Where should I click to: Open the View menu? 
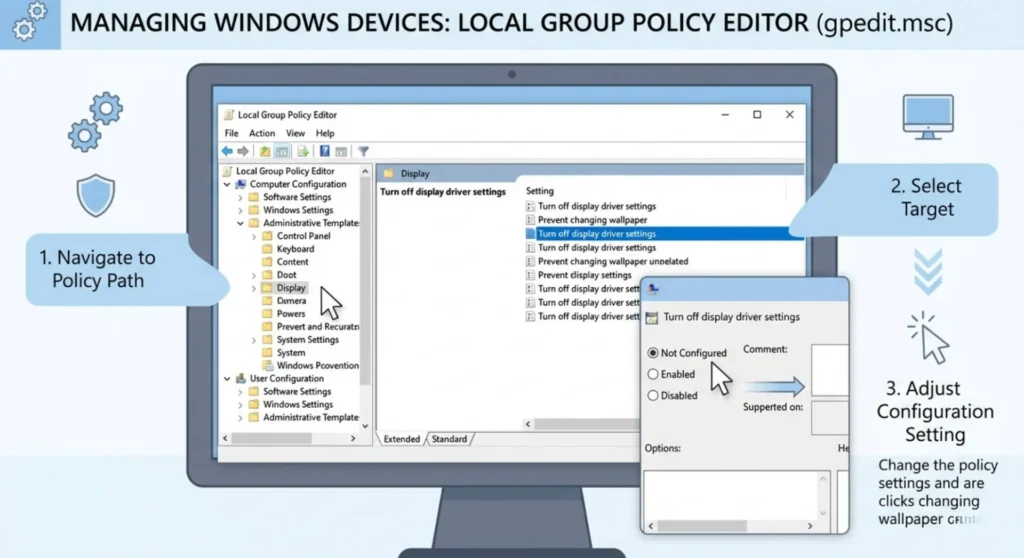[x=295, y=133]
